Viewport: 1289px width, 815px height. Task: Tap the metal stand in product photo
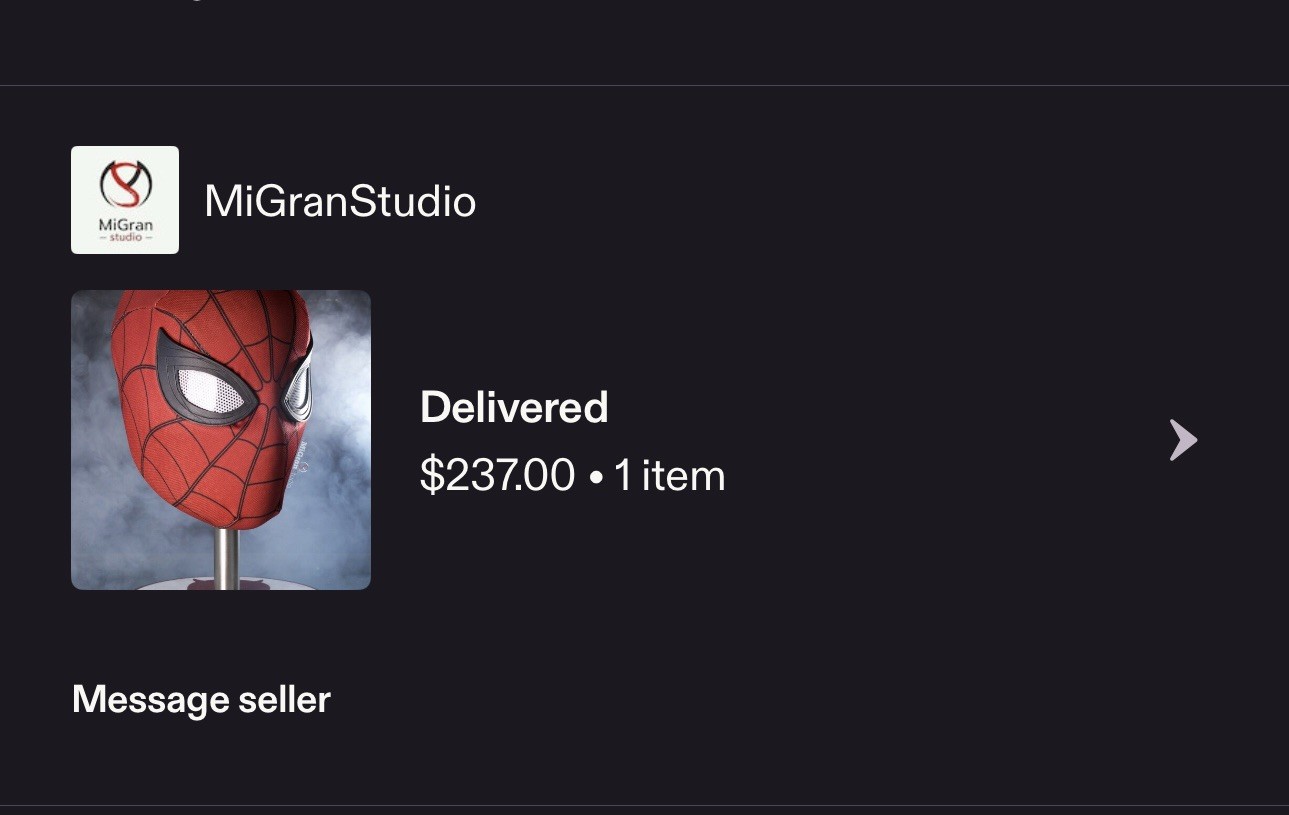tap(226, 556)
